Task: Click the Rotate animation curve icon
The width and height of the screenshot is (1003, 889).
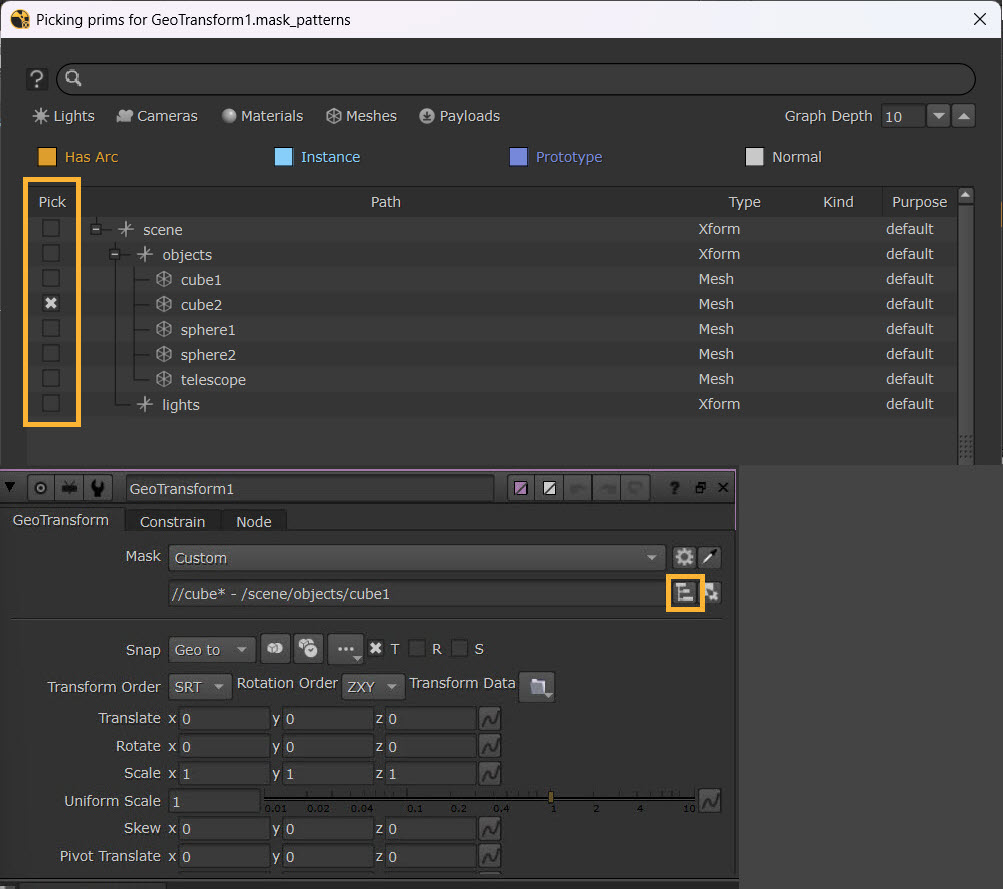Action: pos(490,746)
